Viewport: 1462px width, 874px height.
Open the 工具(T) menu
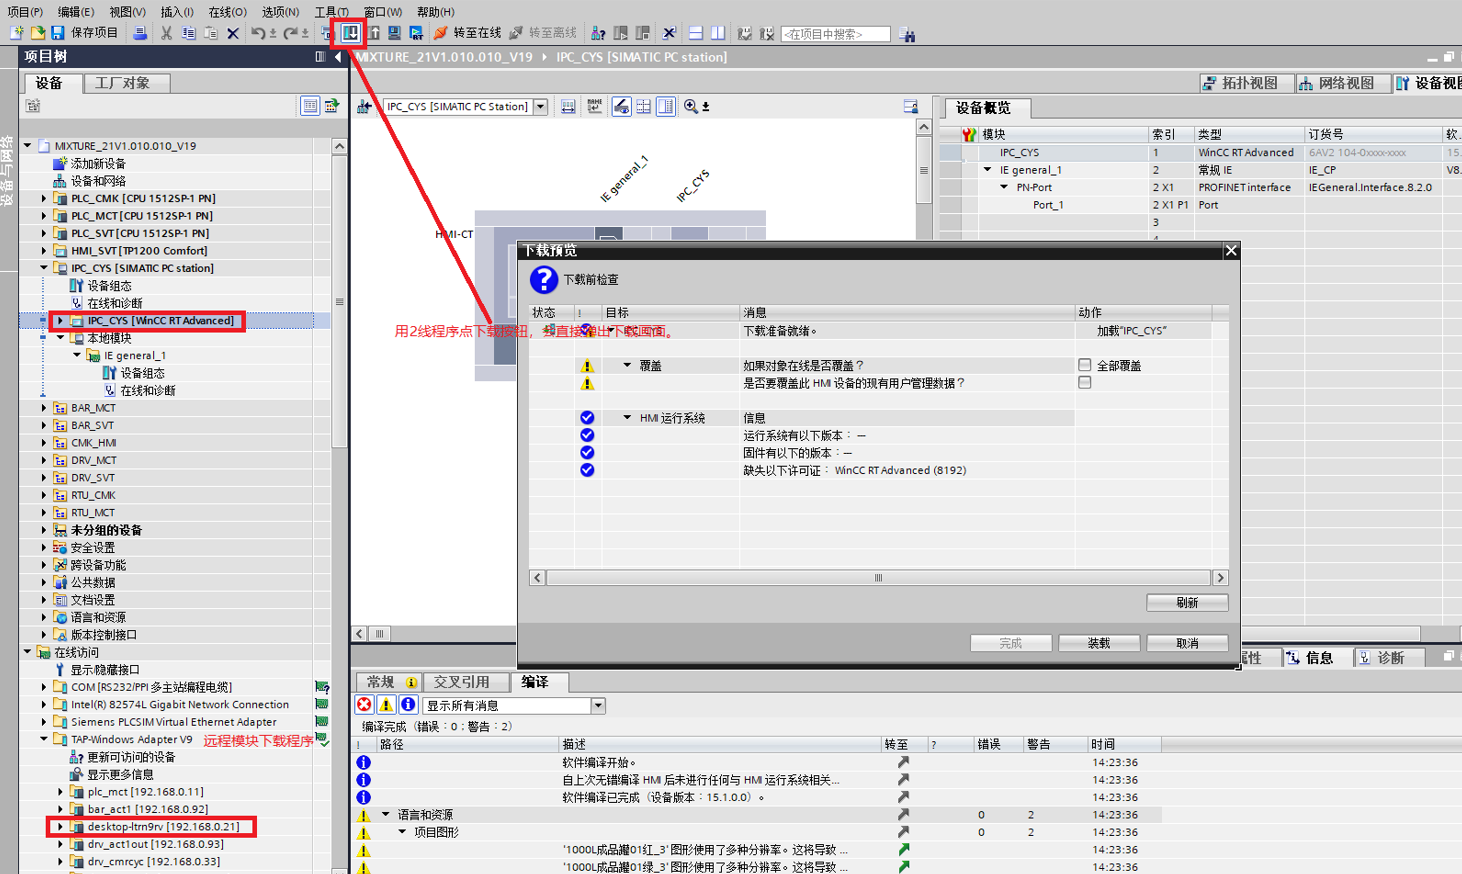[331, 11]
